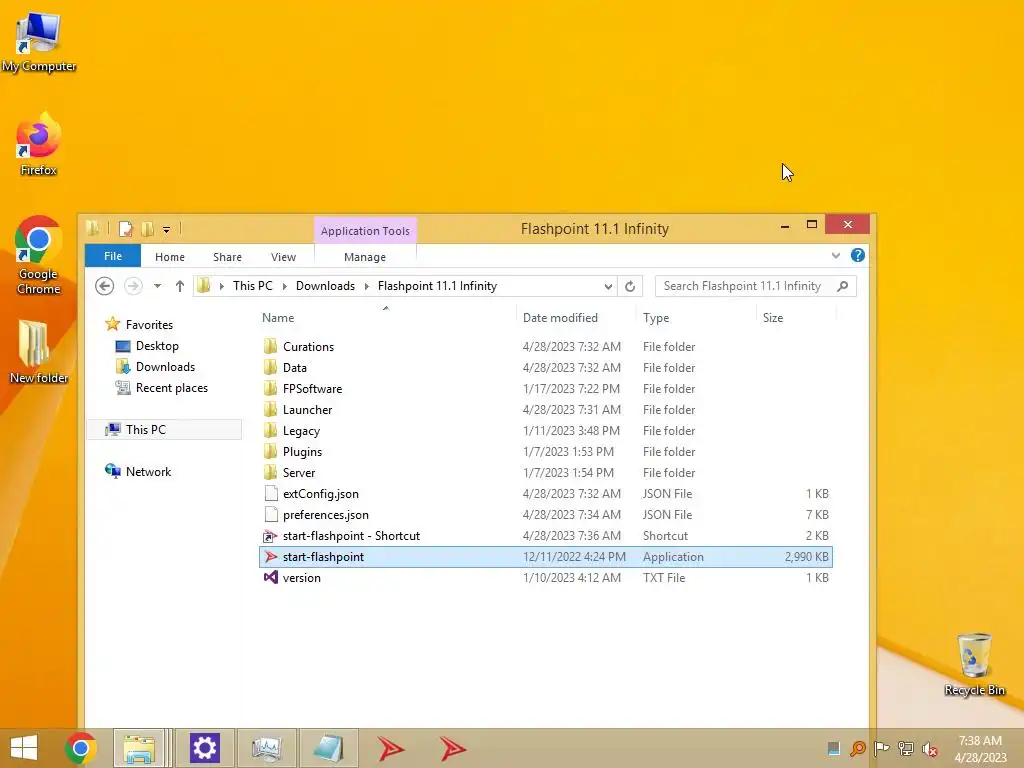Click the Recycle Bin desktop icon
1024x768 pixels.
click(974, 664)
